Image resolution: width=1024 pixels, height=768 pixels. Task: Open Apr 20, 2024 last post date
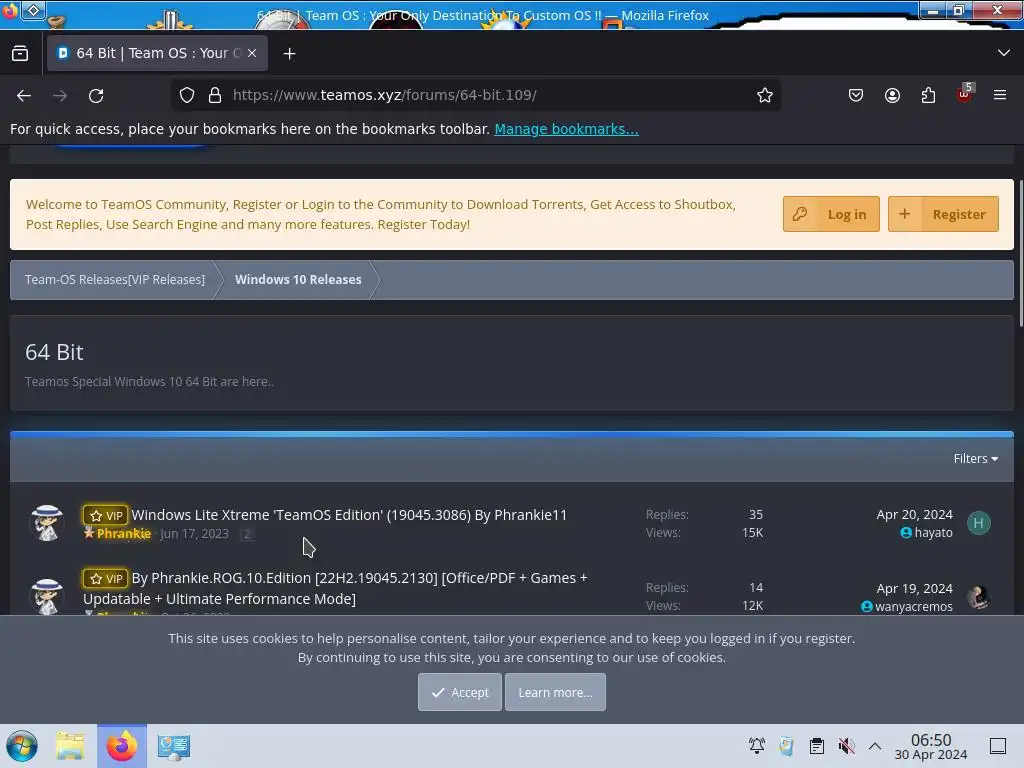[x=914, y=515]
